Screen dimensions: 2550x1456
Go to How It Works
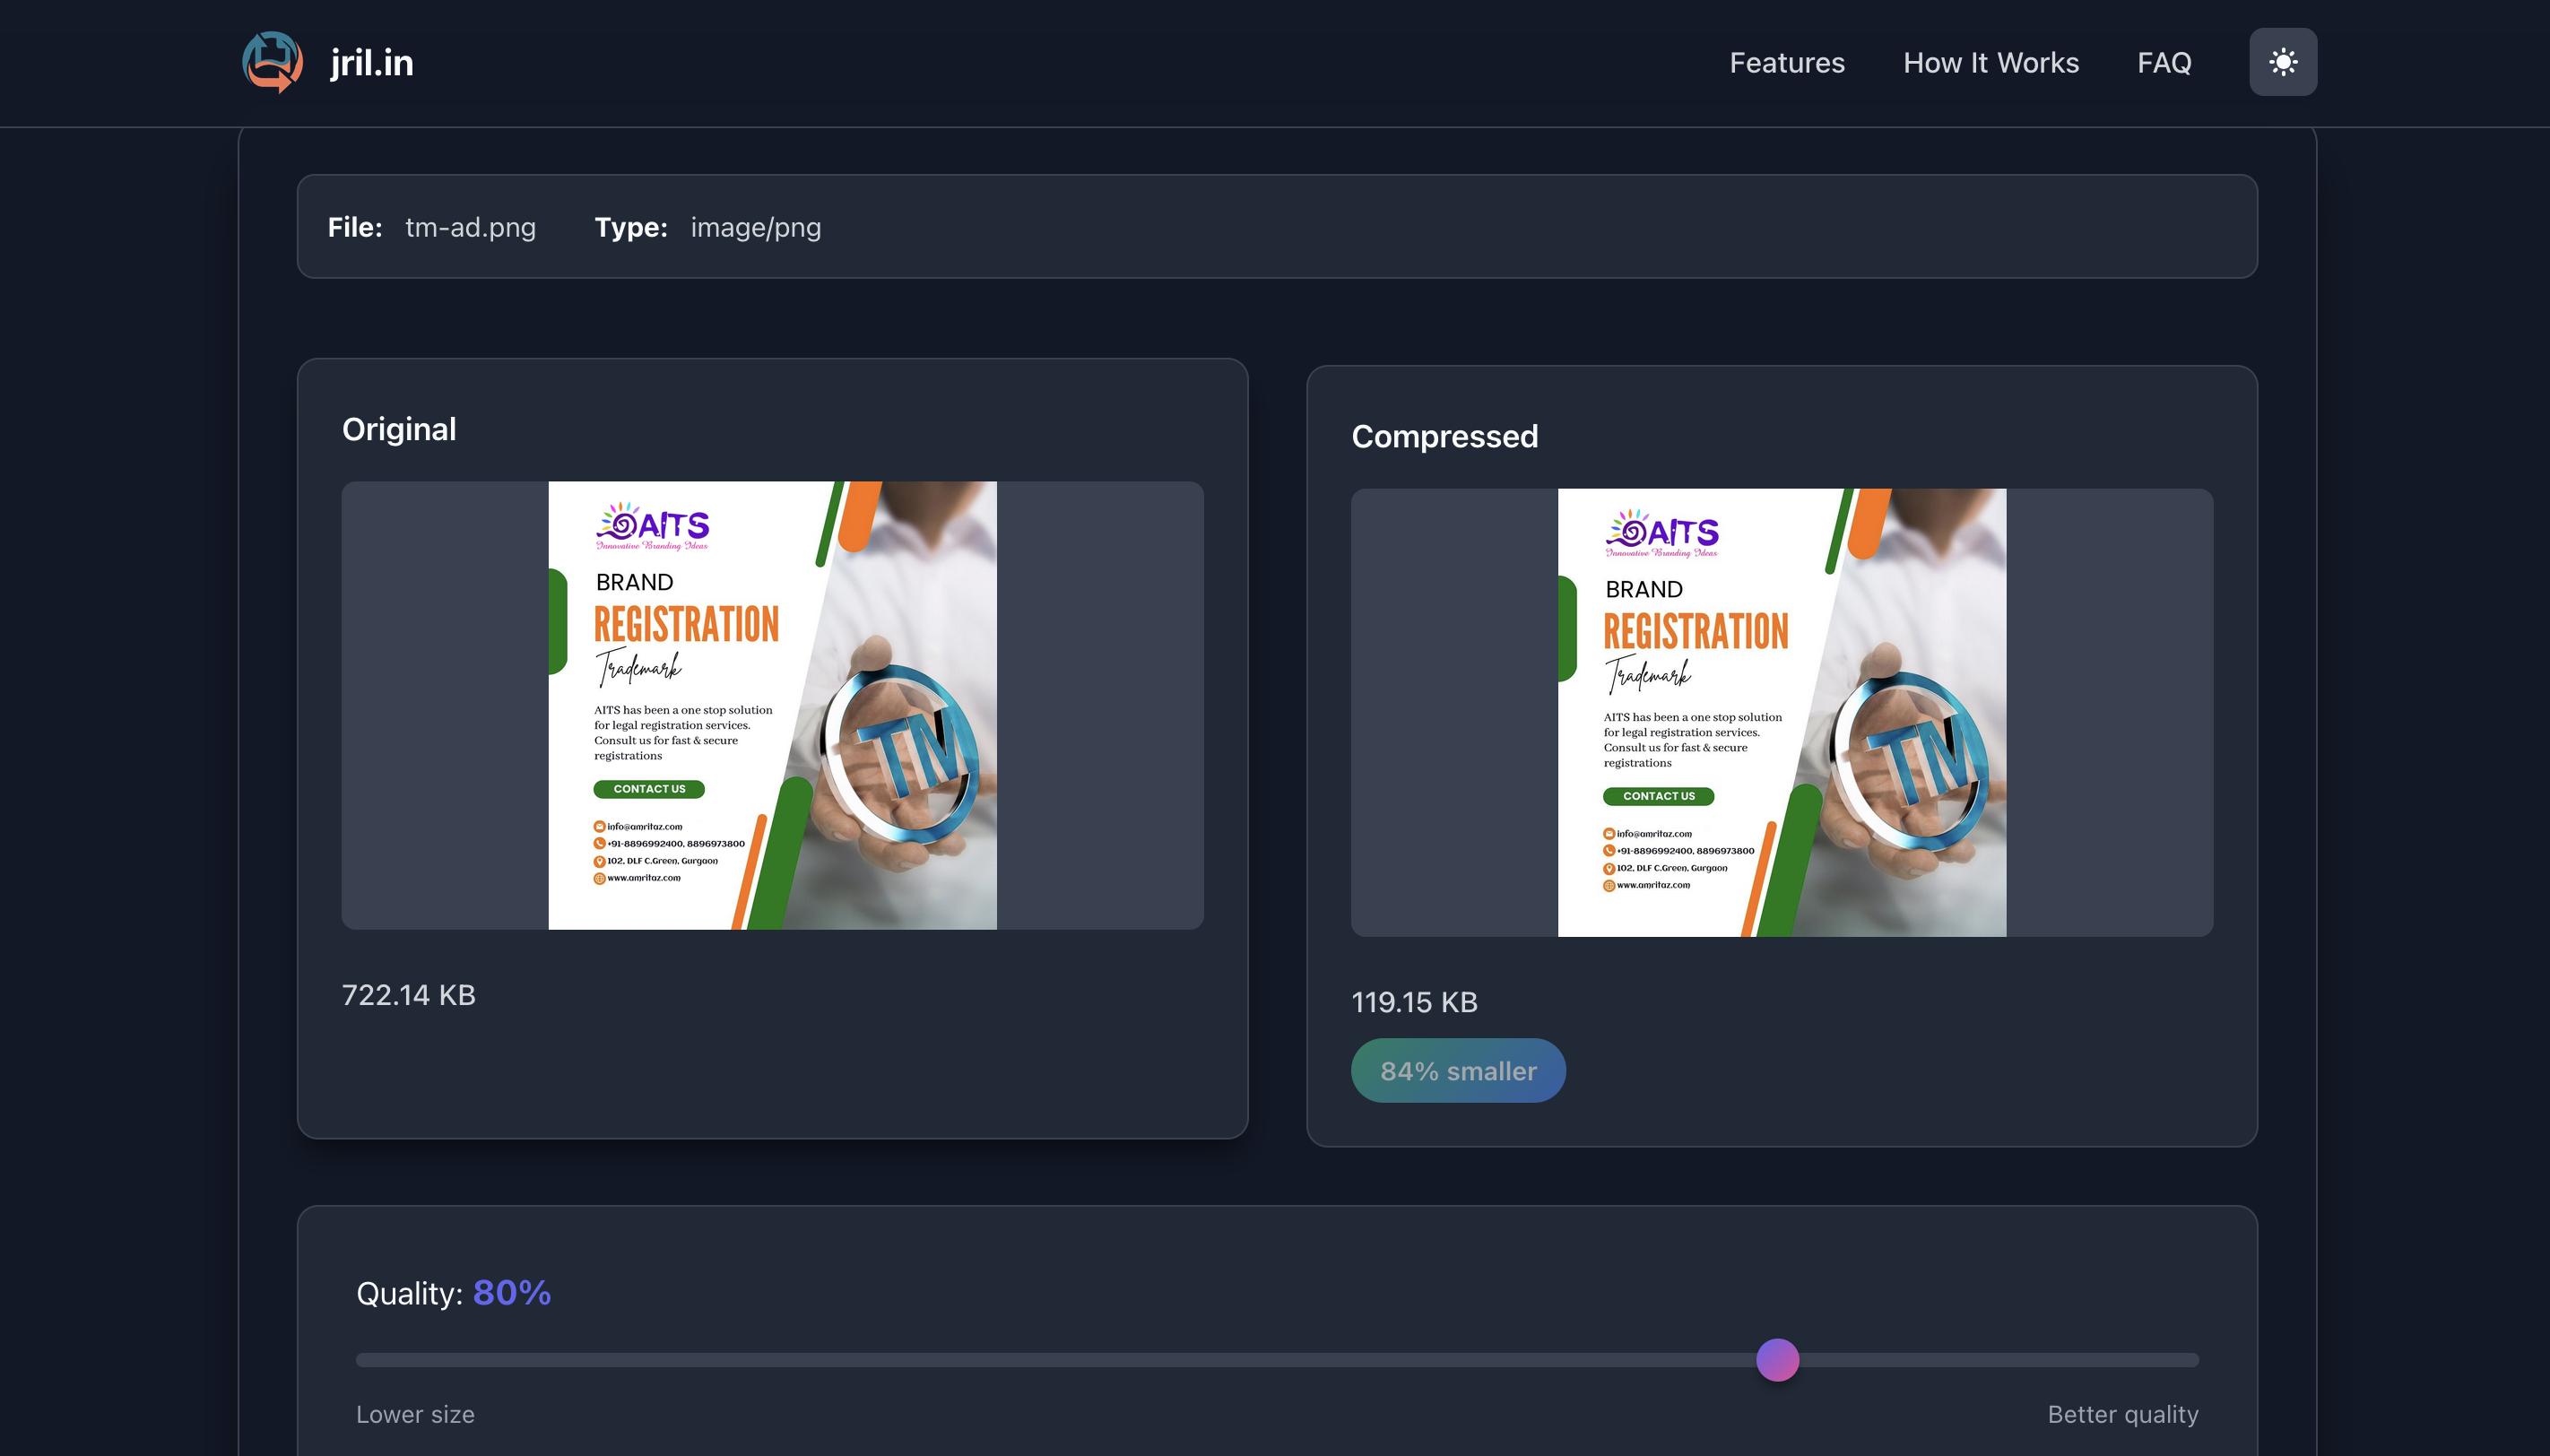tap(1991, 62)
